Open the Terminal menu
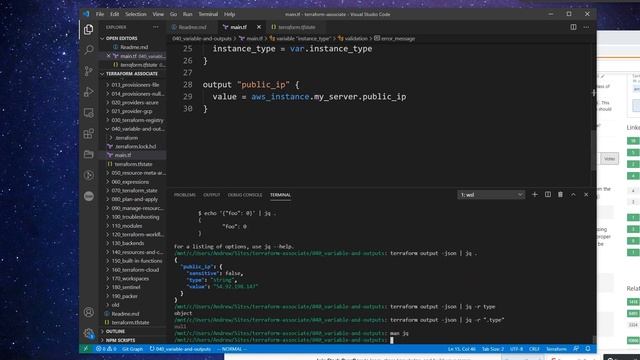The height and width of the screenshot is (360, 640). click(208, 14)
